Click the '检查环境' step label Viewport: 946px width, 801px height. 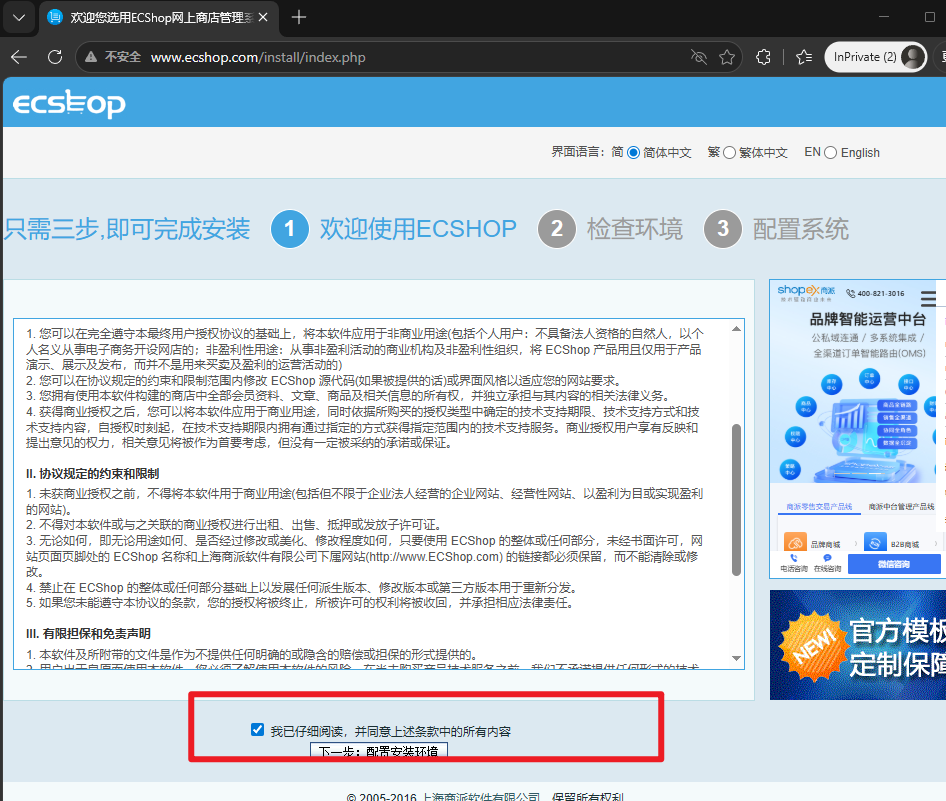coord(635,229)
